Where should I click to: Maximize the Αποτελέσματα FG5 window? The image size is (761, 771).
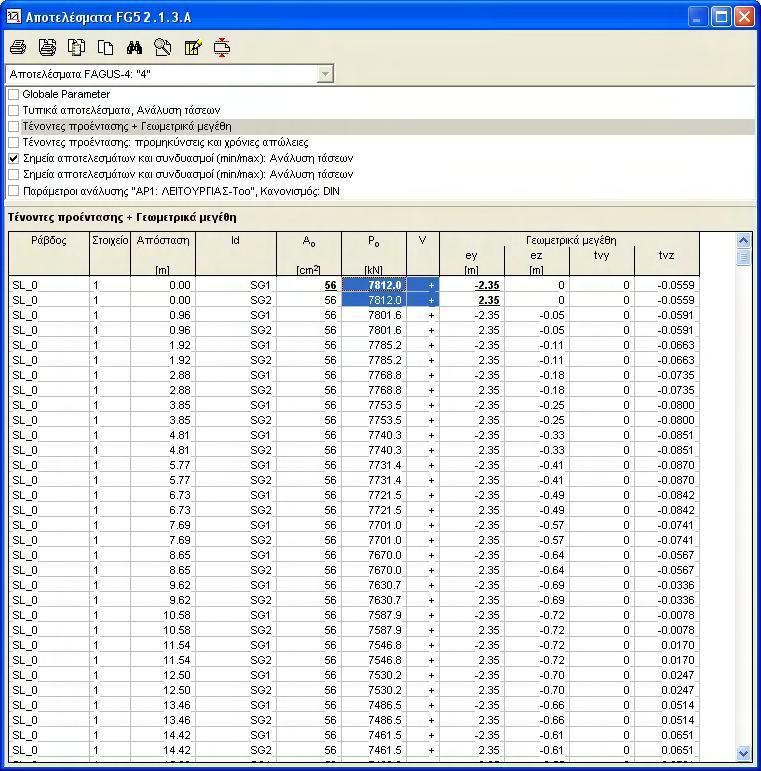tap(721, 17)
